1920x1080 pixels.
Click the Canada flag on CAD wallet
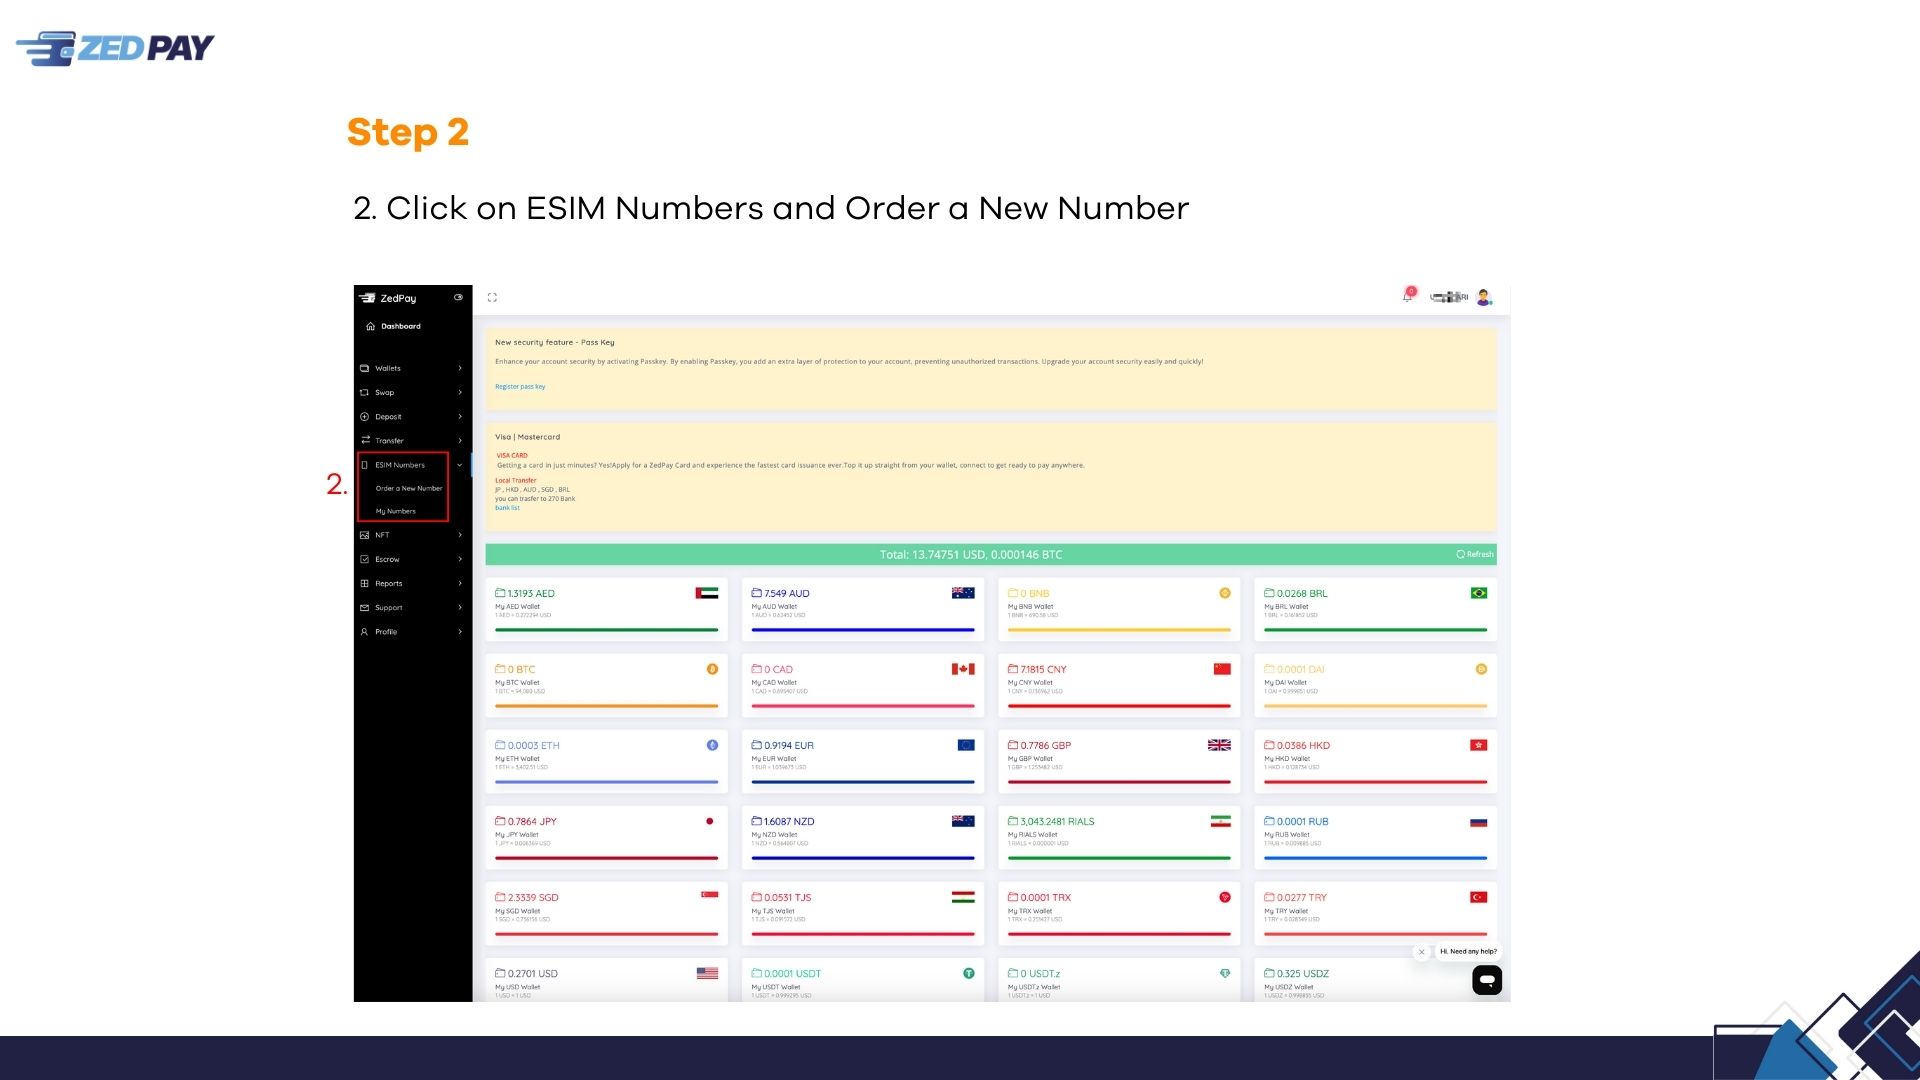click(x=963, y=669)
